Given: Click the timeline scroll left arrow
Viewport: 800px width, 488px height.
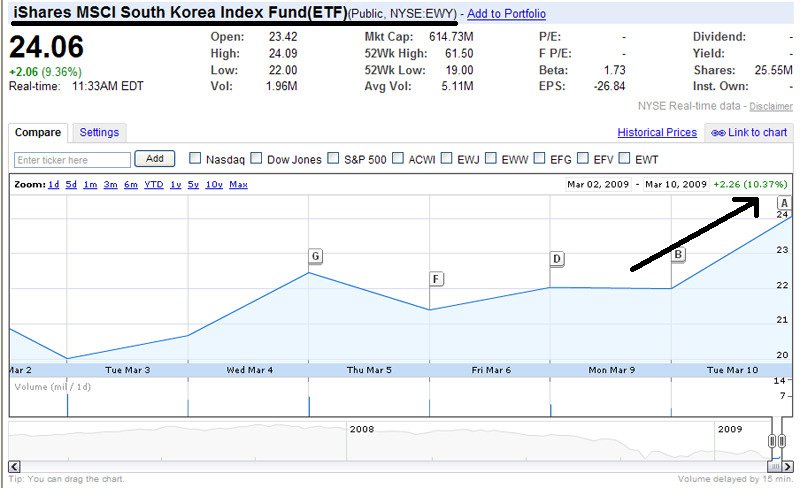Looking at the screenshot, I should point(14,467).
